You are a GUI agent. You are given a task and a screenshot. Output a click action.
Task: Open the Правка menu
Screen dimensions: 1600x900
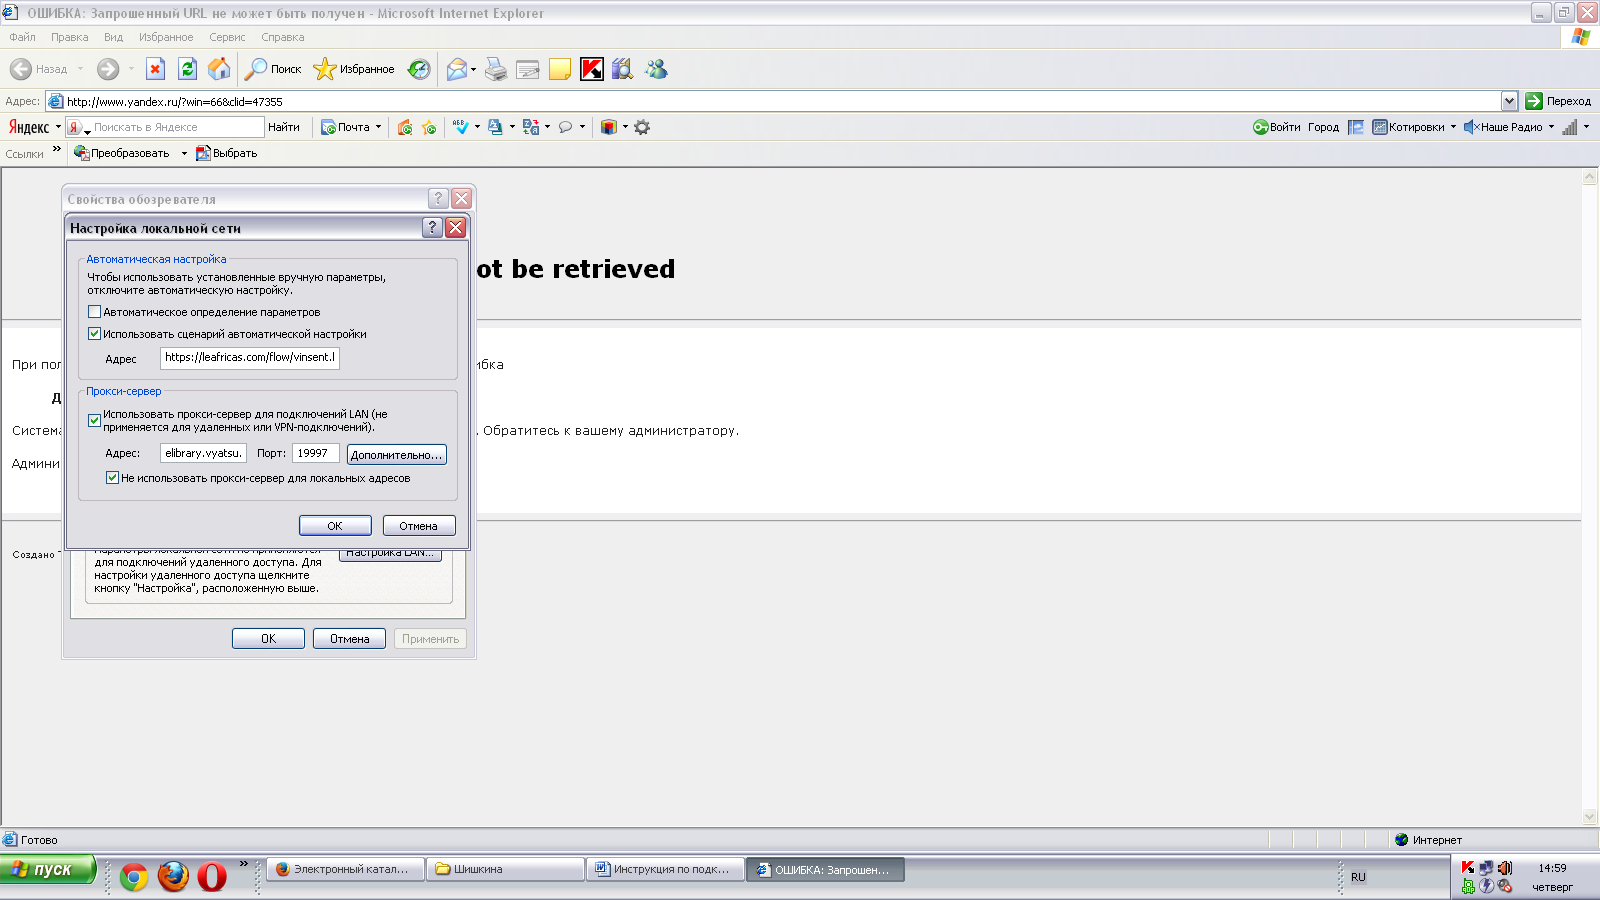(70, 37)
